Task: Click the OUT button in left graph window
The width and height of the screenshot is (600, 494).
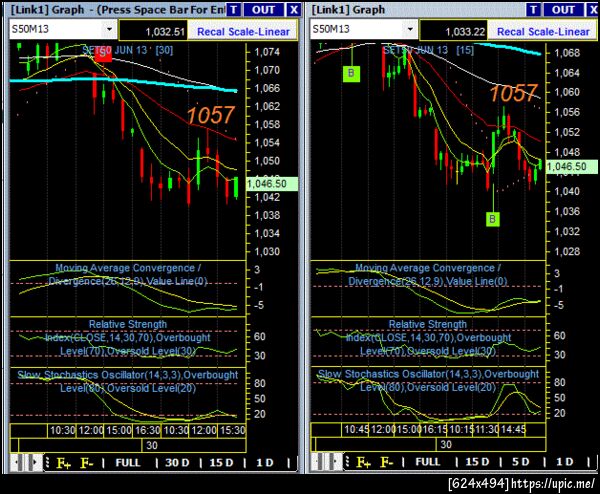Action: click(263, 10)
